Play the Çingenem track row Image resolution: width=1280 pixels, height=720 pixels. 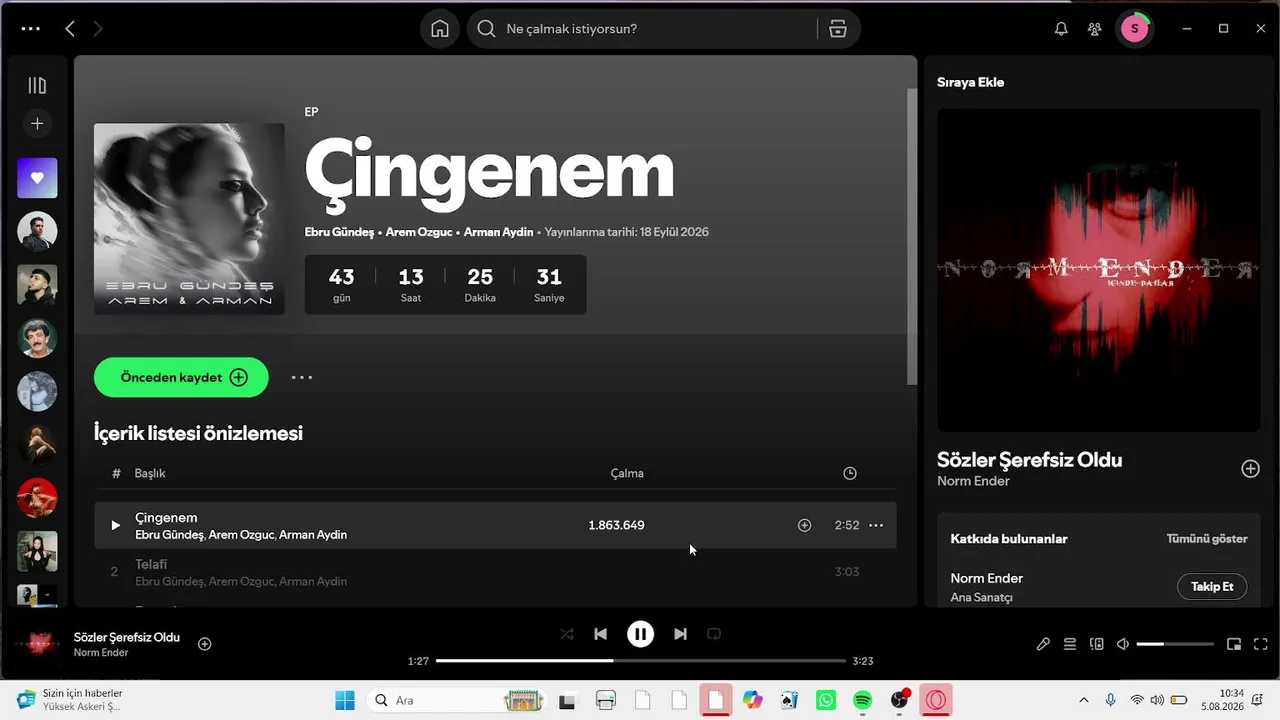[x=115, y=525]
